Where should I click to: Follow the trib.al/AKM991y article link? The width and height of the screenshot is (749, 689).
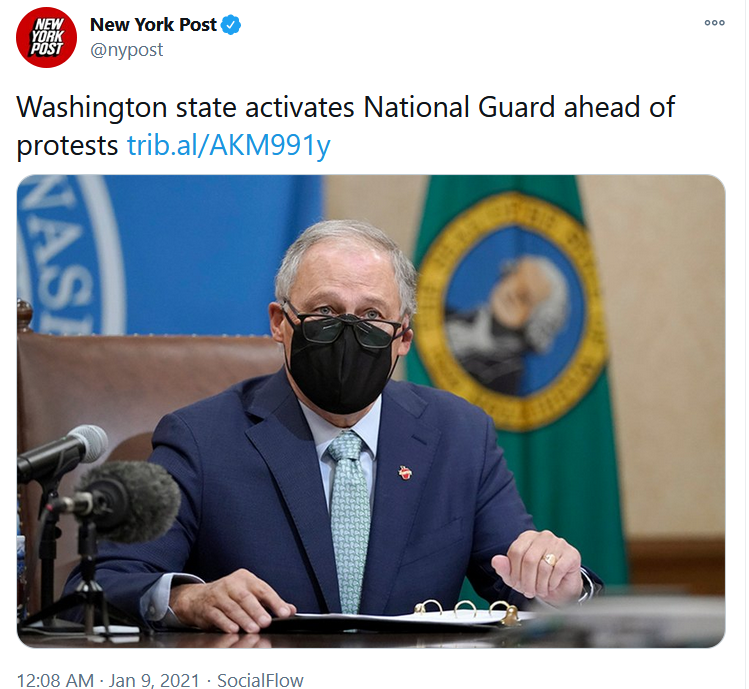coord(228,145)
